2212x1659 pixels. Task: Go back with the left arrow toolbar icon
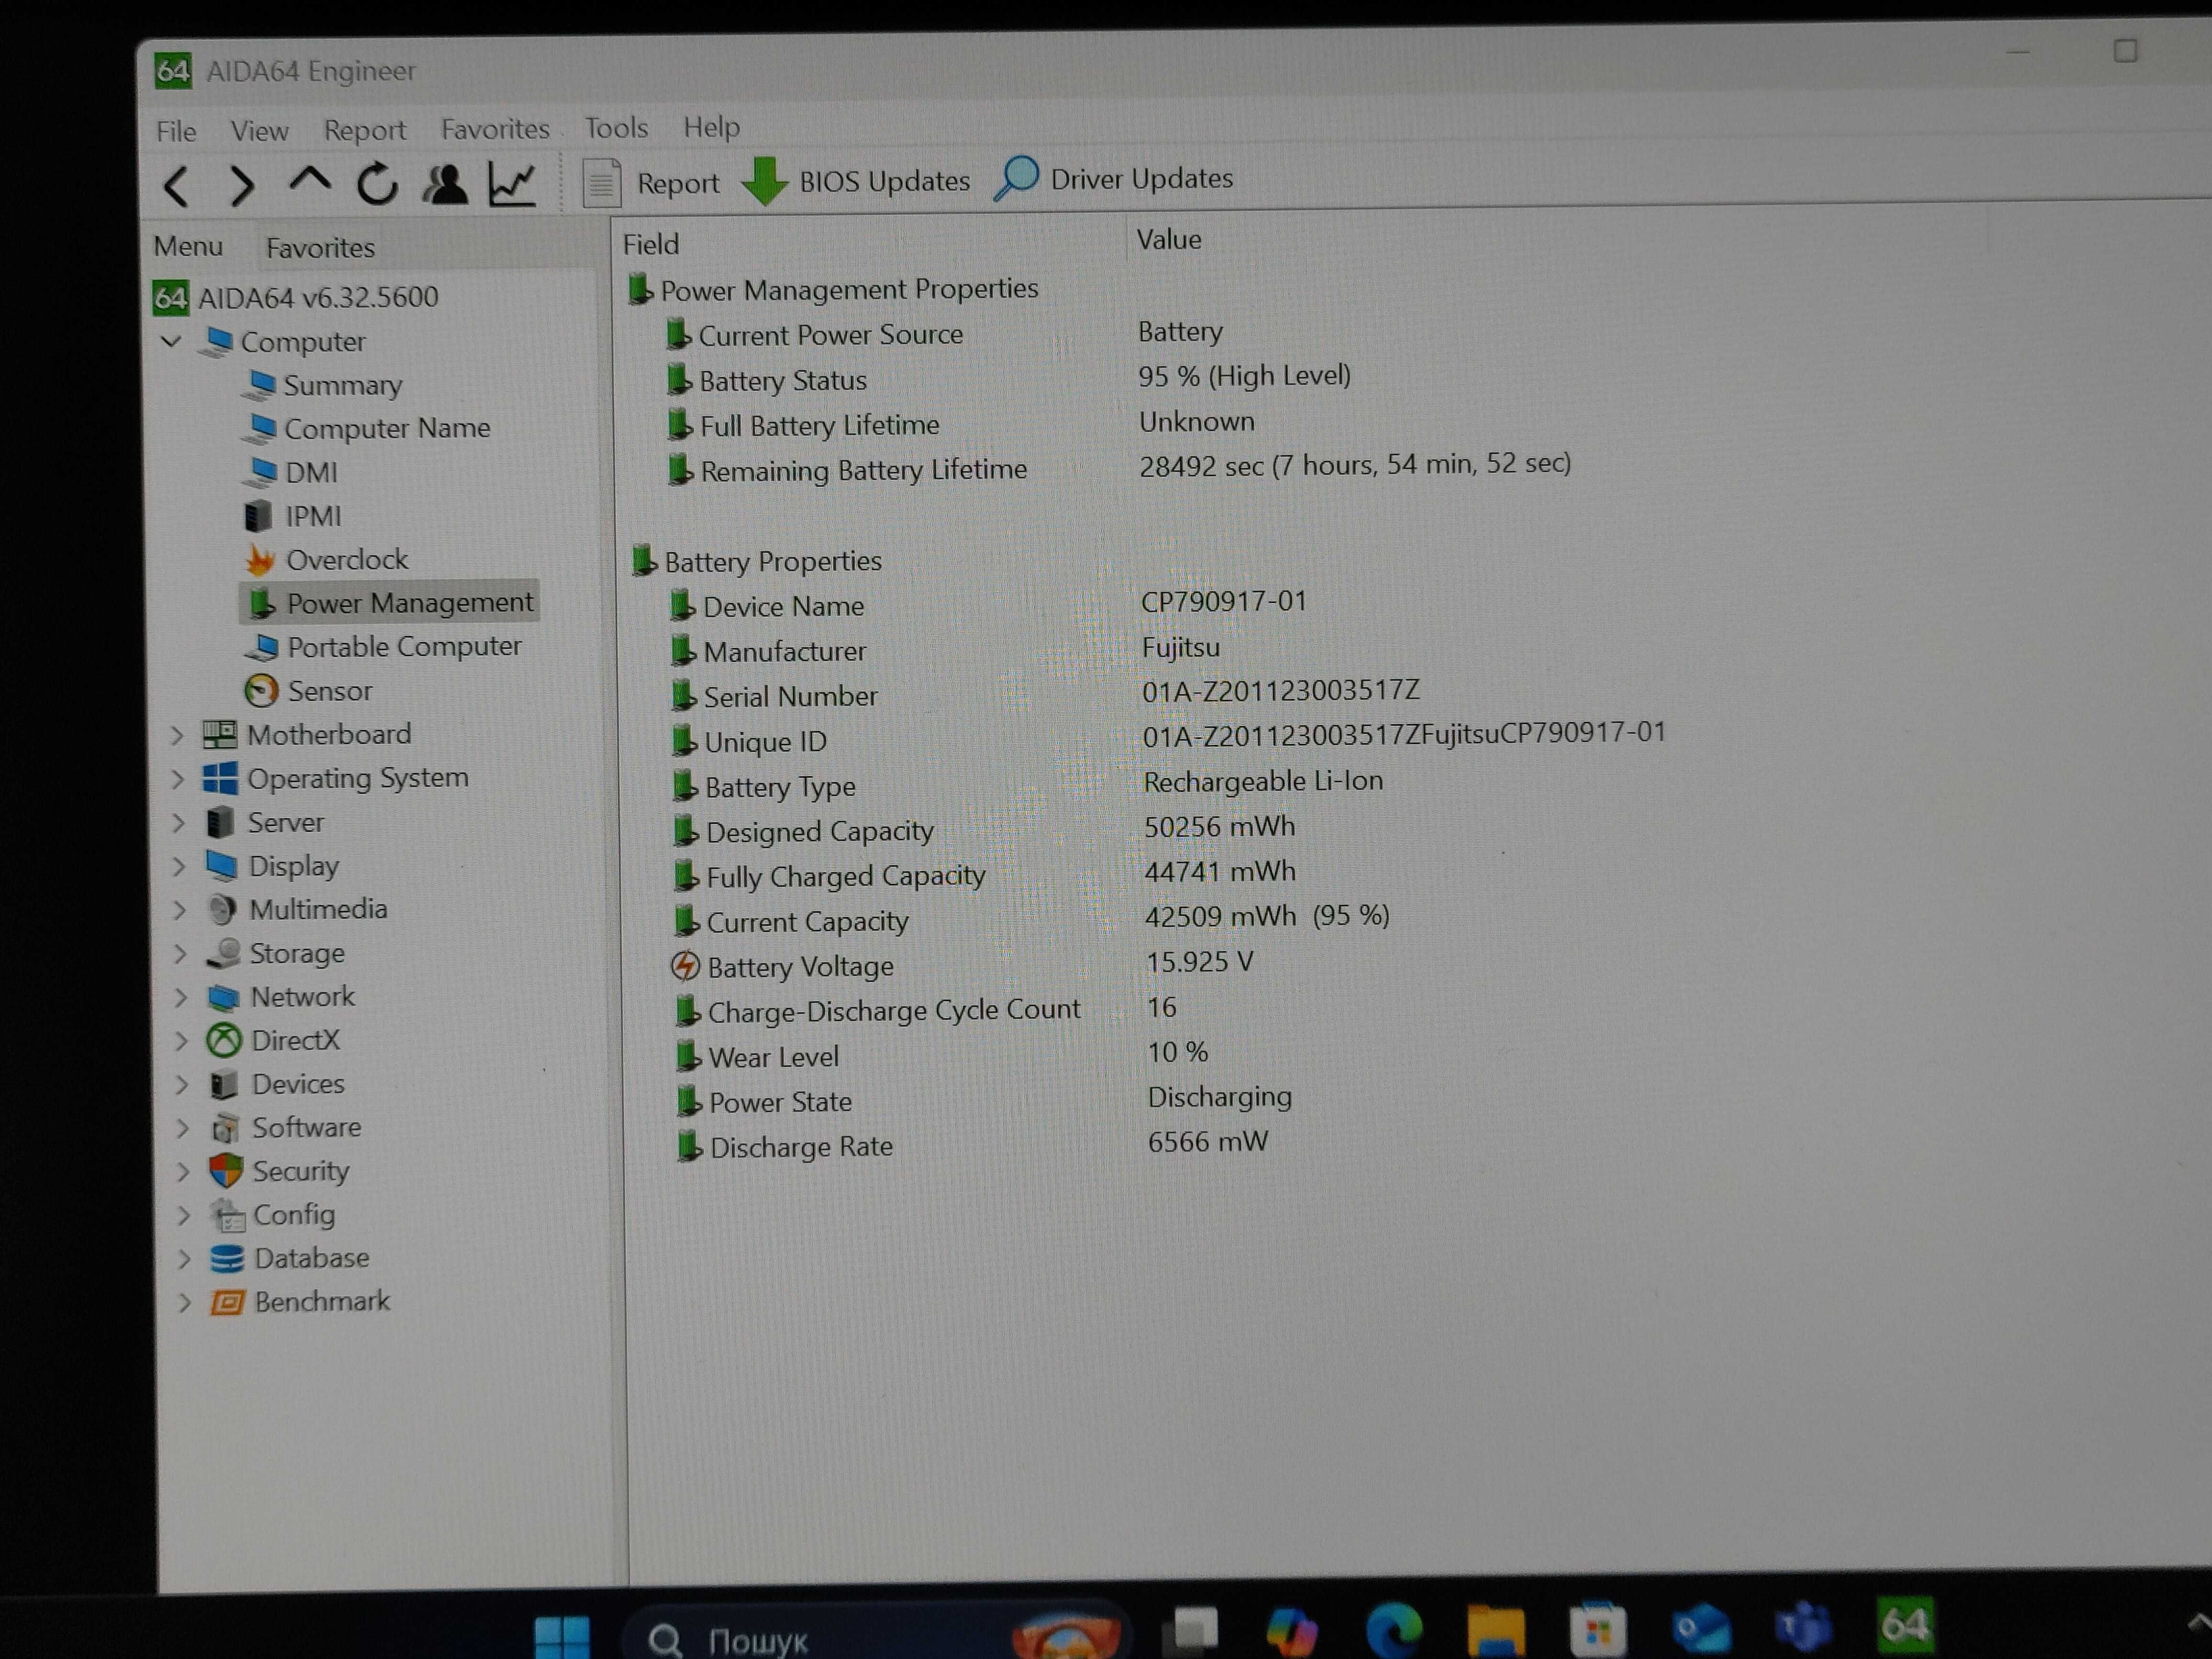pos(177,187)
